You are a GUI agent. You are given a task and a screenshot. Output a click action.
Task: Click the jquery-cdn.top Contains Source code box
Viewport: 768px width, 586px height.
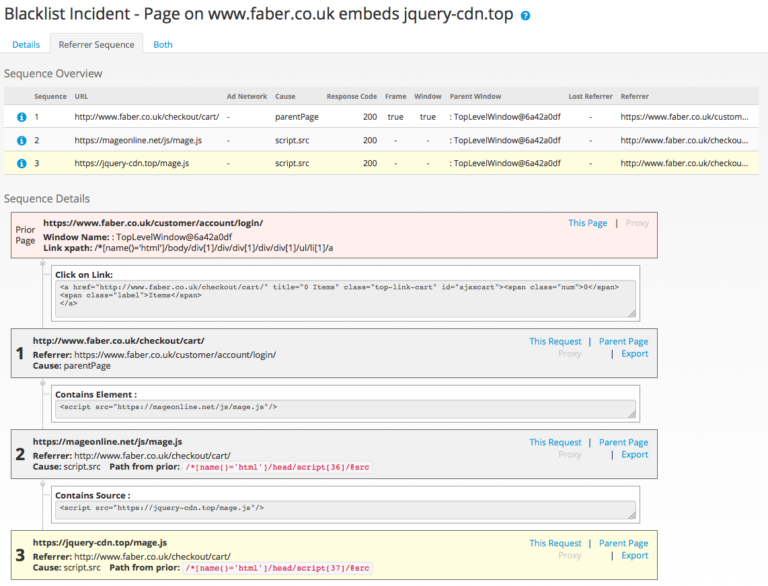345,509
